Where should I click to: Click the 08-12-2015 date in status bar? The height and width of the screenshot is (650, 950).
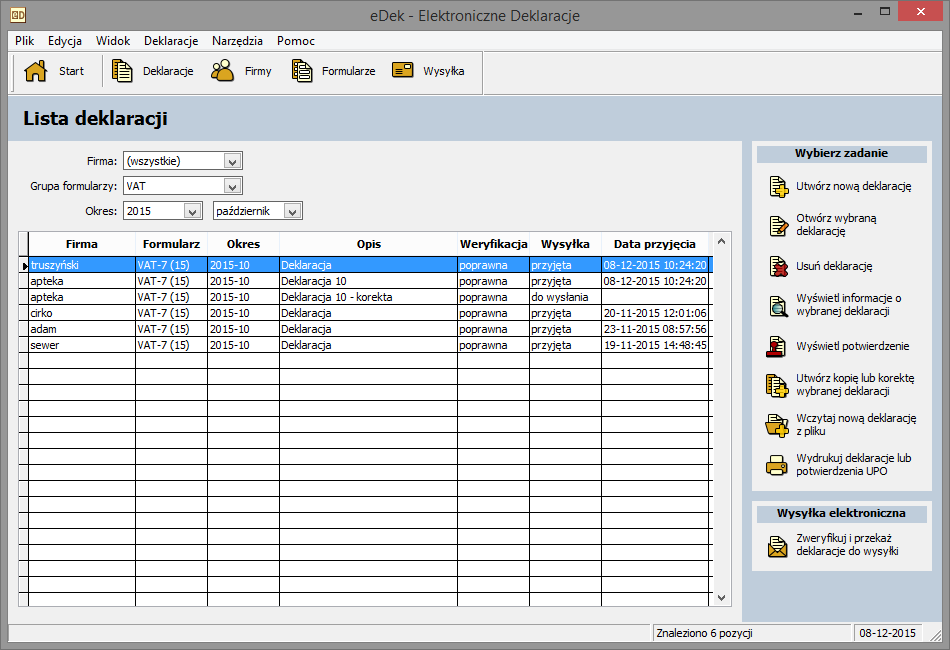[888, 633]
